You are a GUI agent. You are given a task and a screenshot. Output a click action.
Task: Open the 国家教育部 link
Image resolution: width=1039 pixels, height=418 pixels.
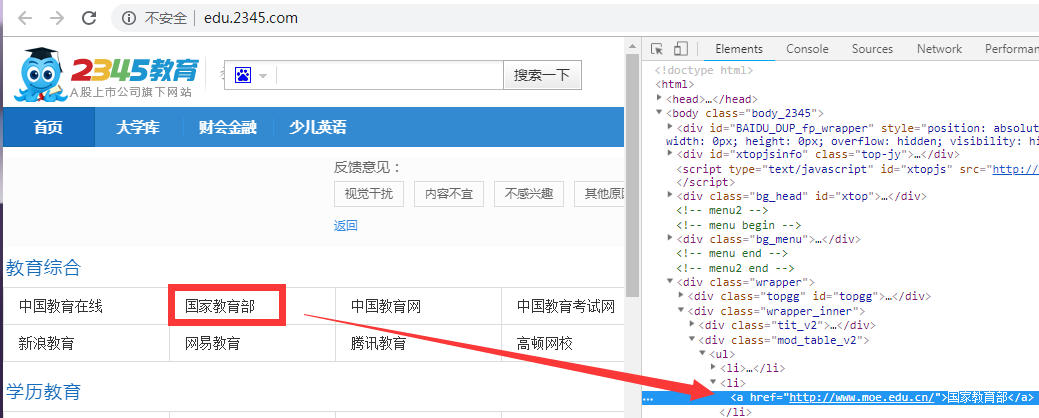tap(220, 306)
